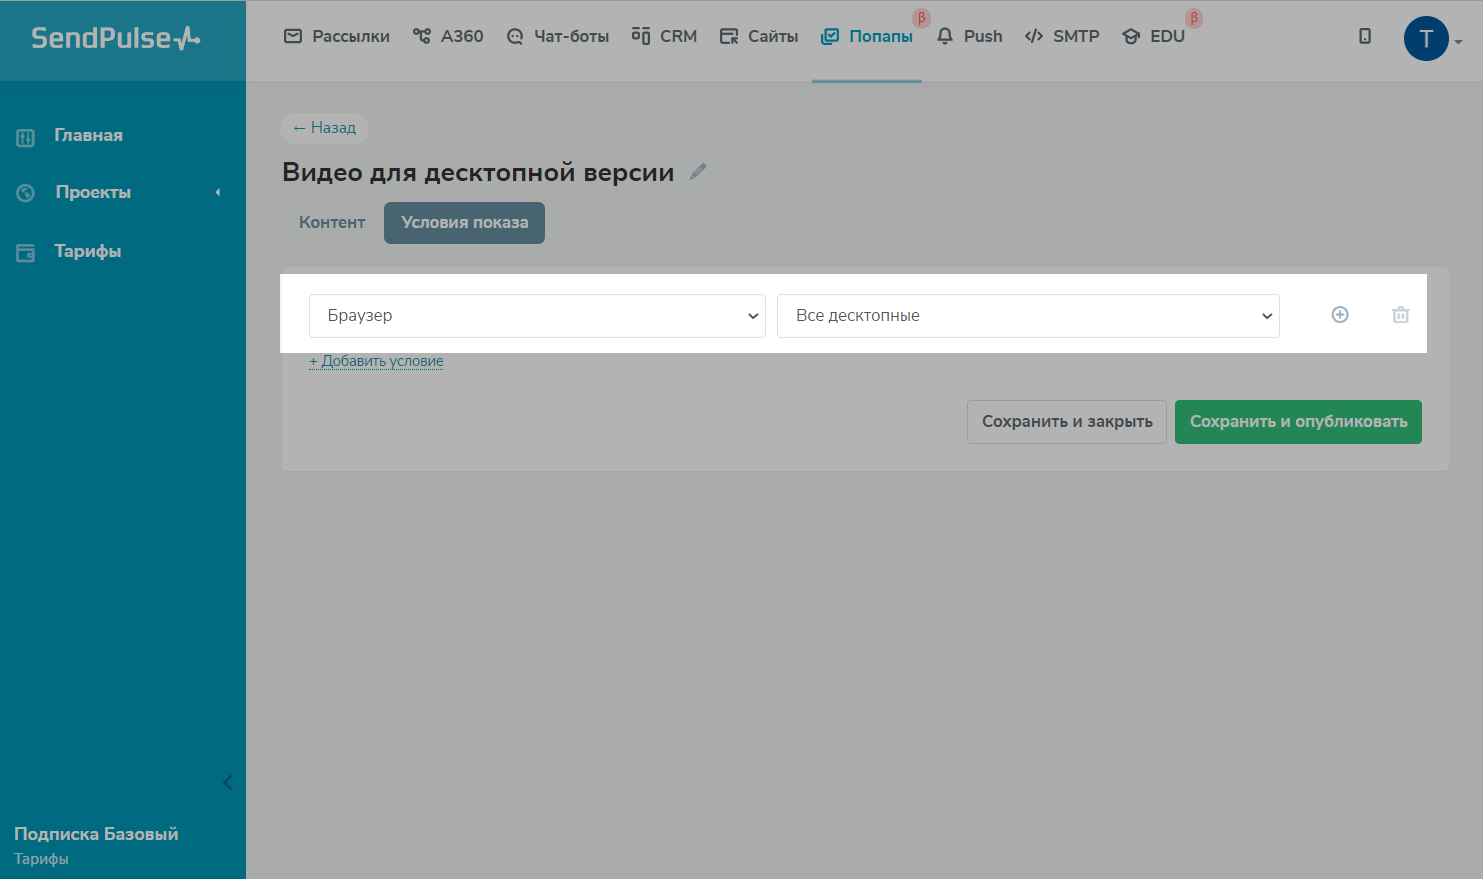1483x879 pixels.
Task: Open Push notifications section
Action: (x=970, y=37)
